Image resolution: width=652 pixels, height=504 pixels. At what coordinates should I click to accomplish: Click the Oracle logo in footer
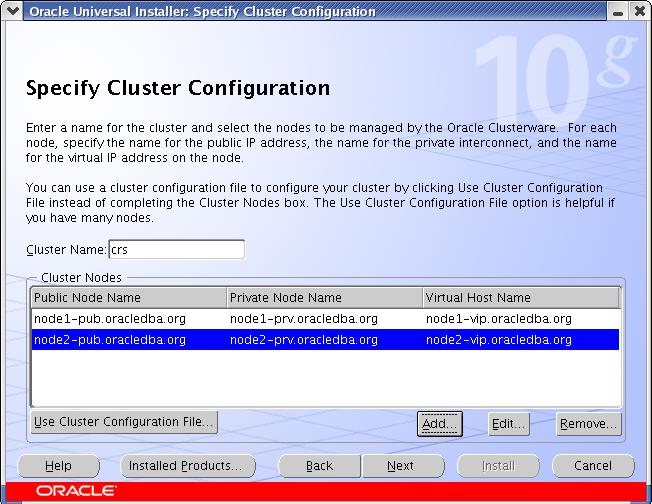tap(76, 491)
